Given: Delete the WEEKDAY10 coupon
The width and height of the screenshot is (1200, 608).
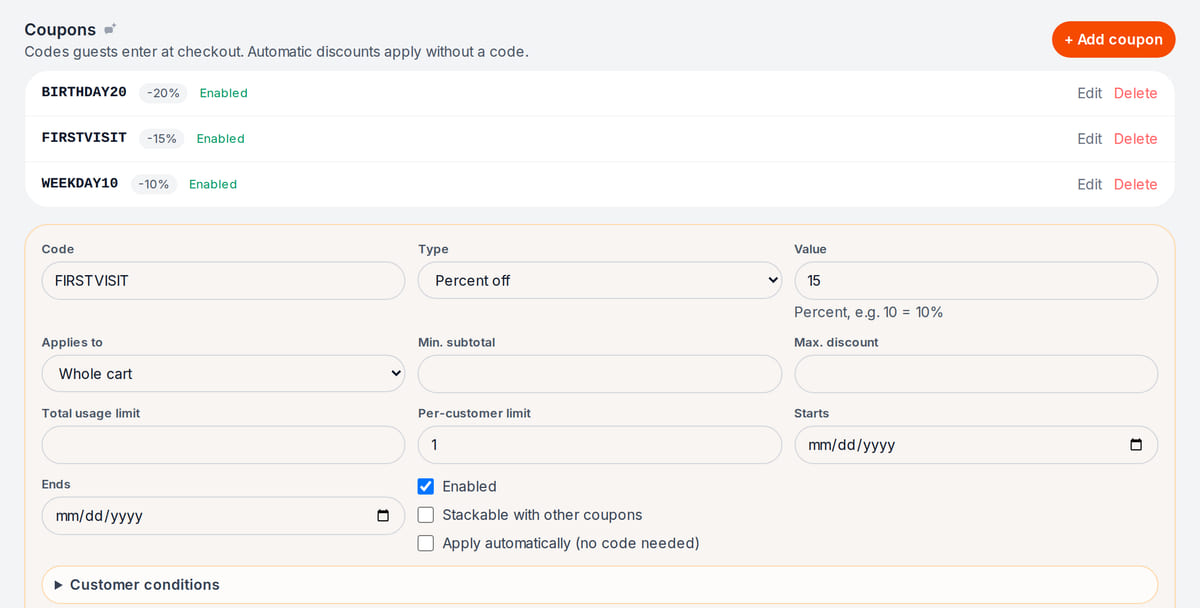Looking at the screenshot, I should coord(1136,184).
